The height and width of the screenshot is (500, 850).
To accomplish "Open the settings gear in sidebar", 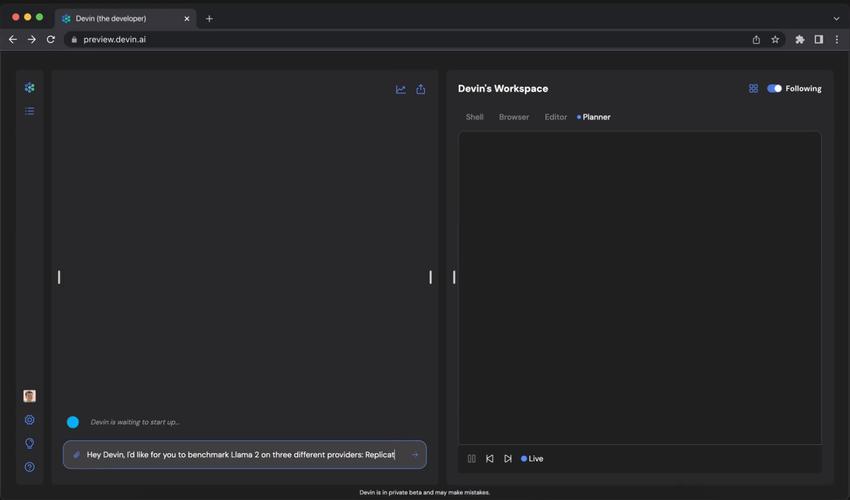I will [x=29, y=420].
